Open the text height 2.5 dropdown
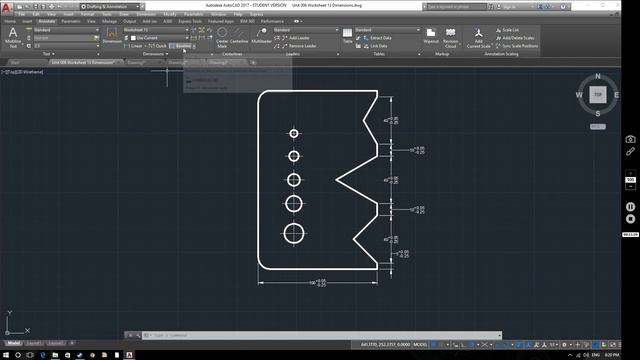 66,46
